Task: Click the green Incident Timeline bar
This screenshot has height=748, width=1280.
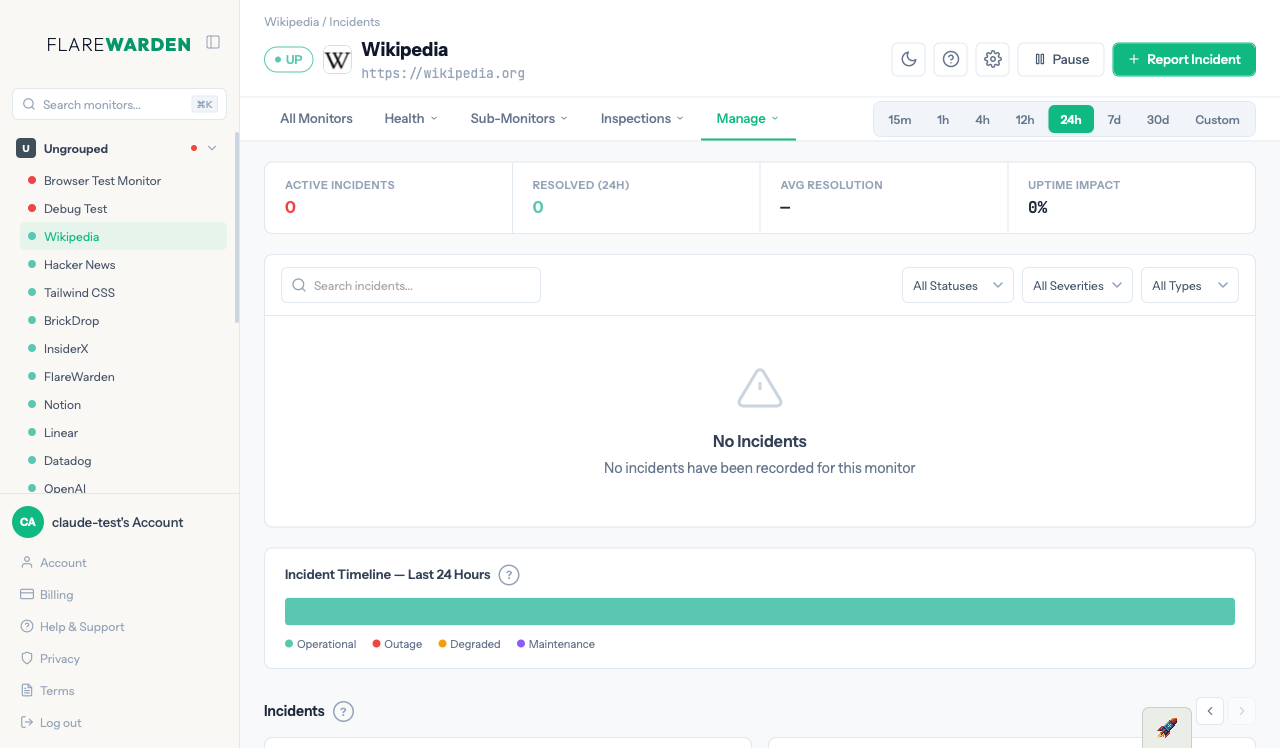Action: click(x=759, y=611)
